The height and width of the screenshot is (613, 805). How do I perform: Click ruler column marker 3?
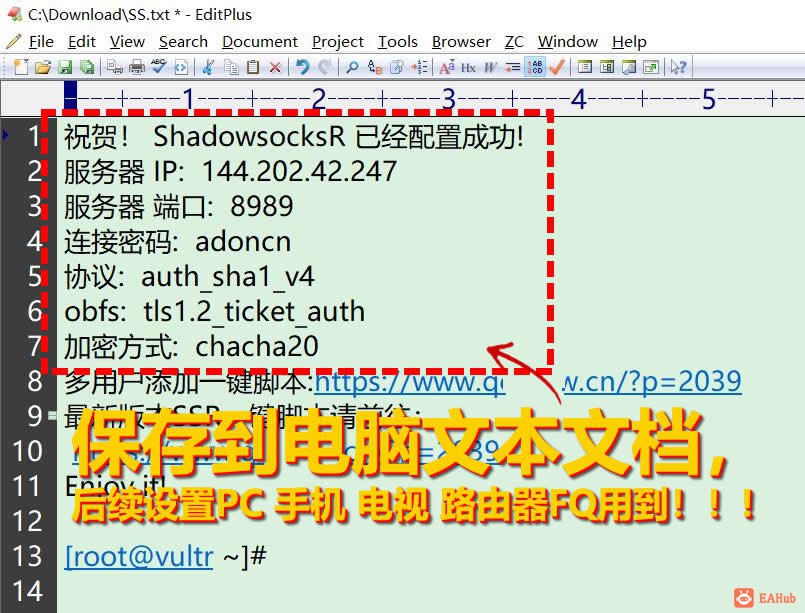[449, 99]
